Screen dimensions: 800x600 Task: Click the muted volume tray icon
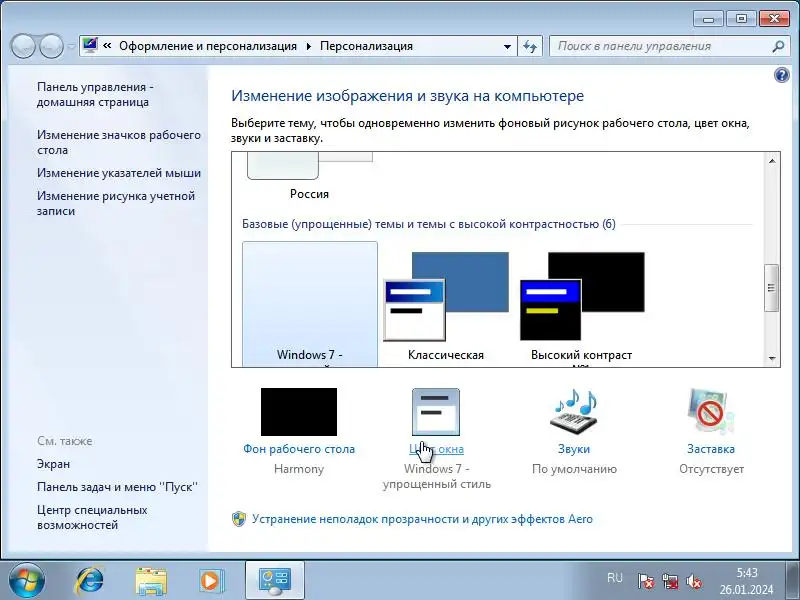click(x=694, y=581)
